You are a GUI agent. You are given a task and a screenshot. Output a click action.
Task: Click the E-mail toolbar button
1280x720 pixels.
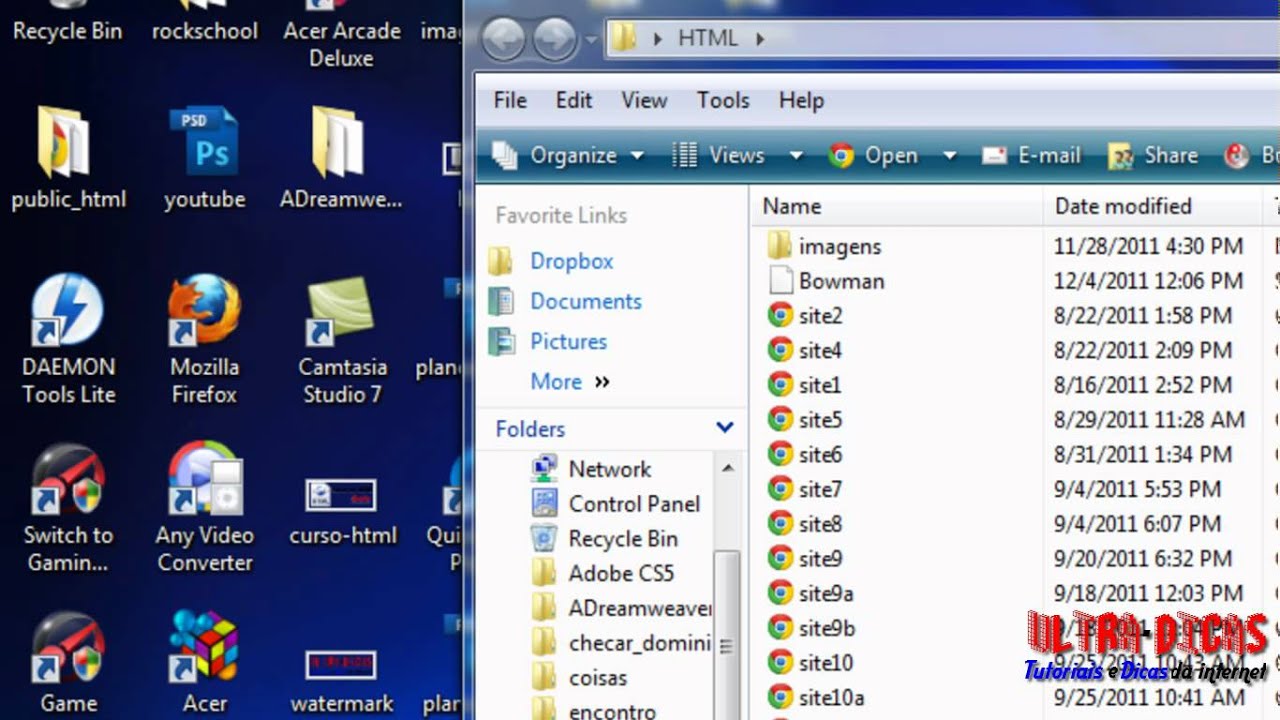click(x=1032, y=155)
